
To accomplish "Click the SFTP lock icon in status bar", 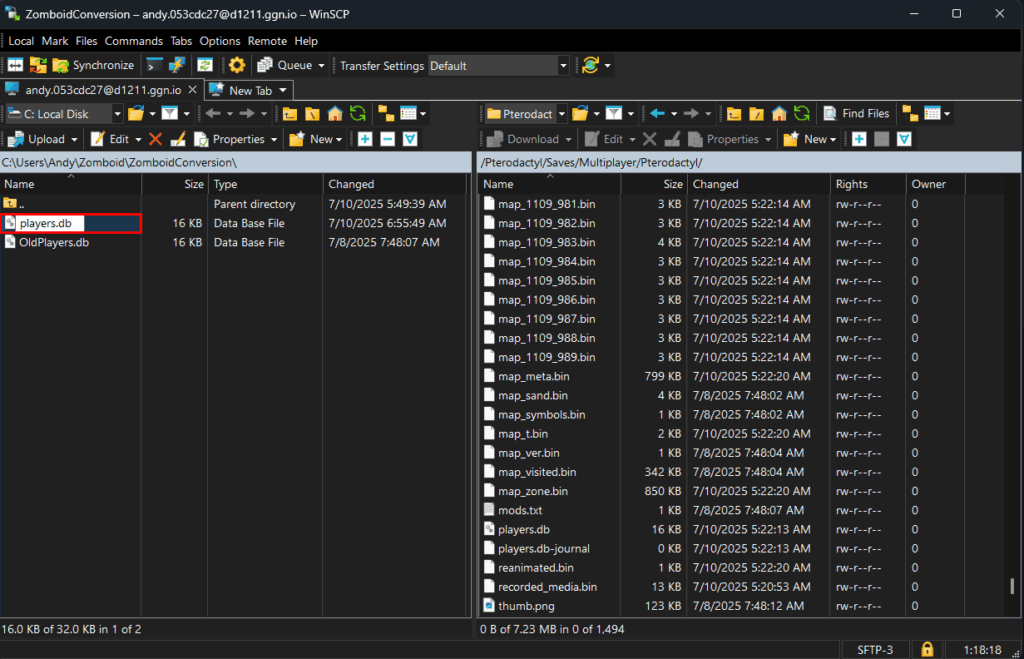I will coord(927,649).
